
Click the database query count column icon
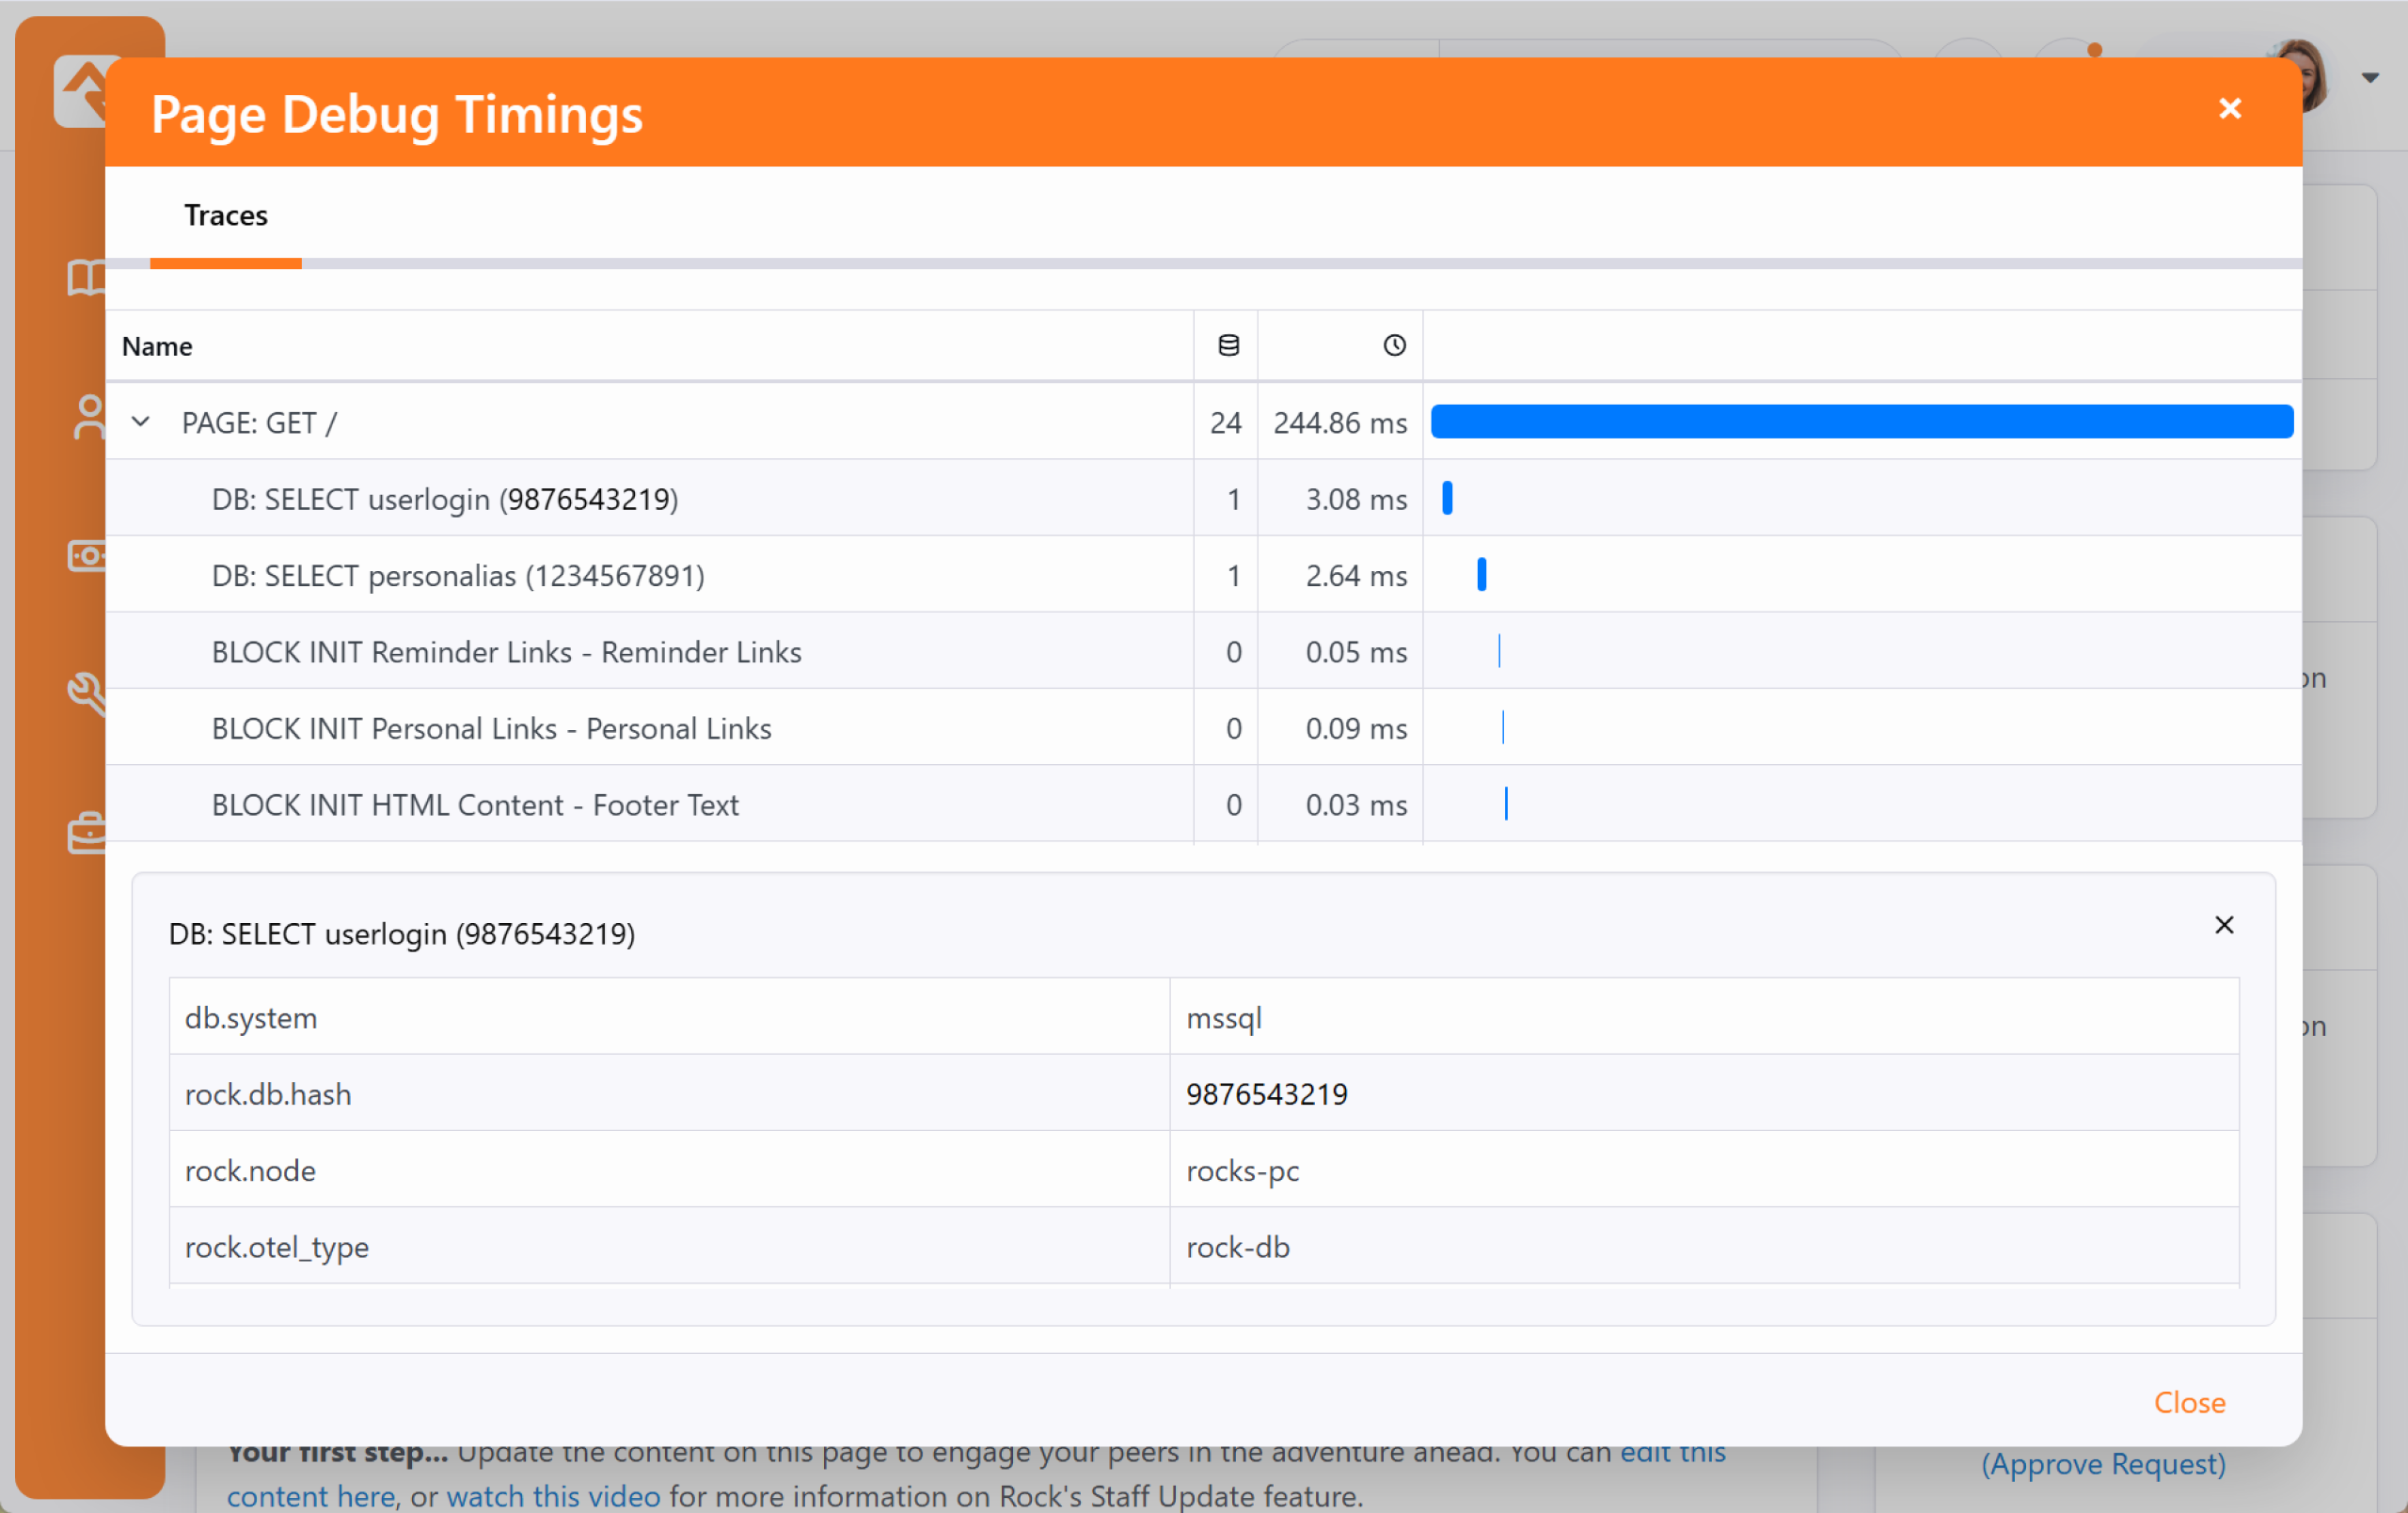tap(1228, 346)
